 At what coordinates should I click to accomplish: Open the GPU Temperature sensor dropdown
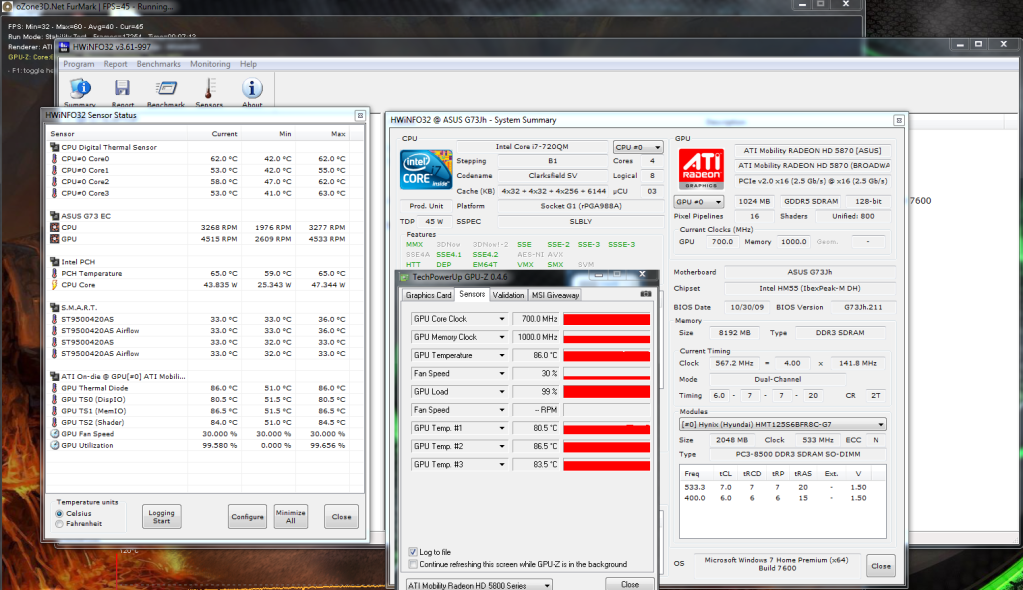[x=502, y=356]
